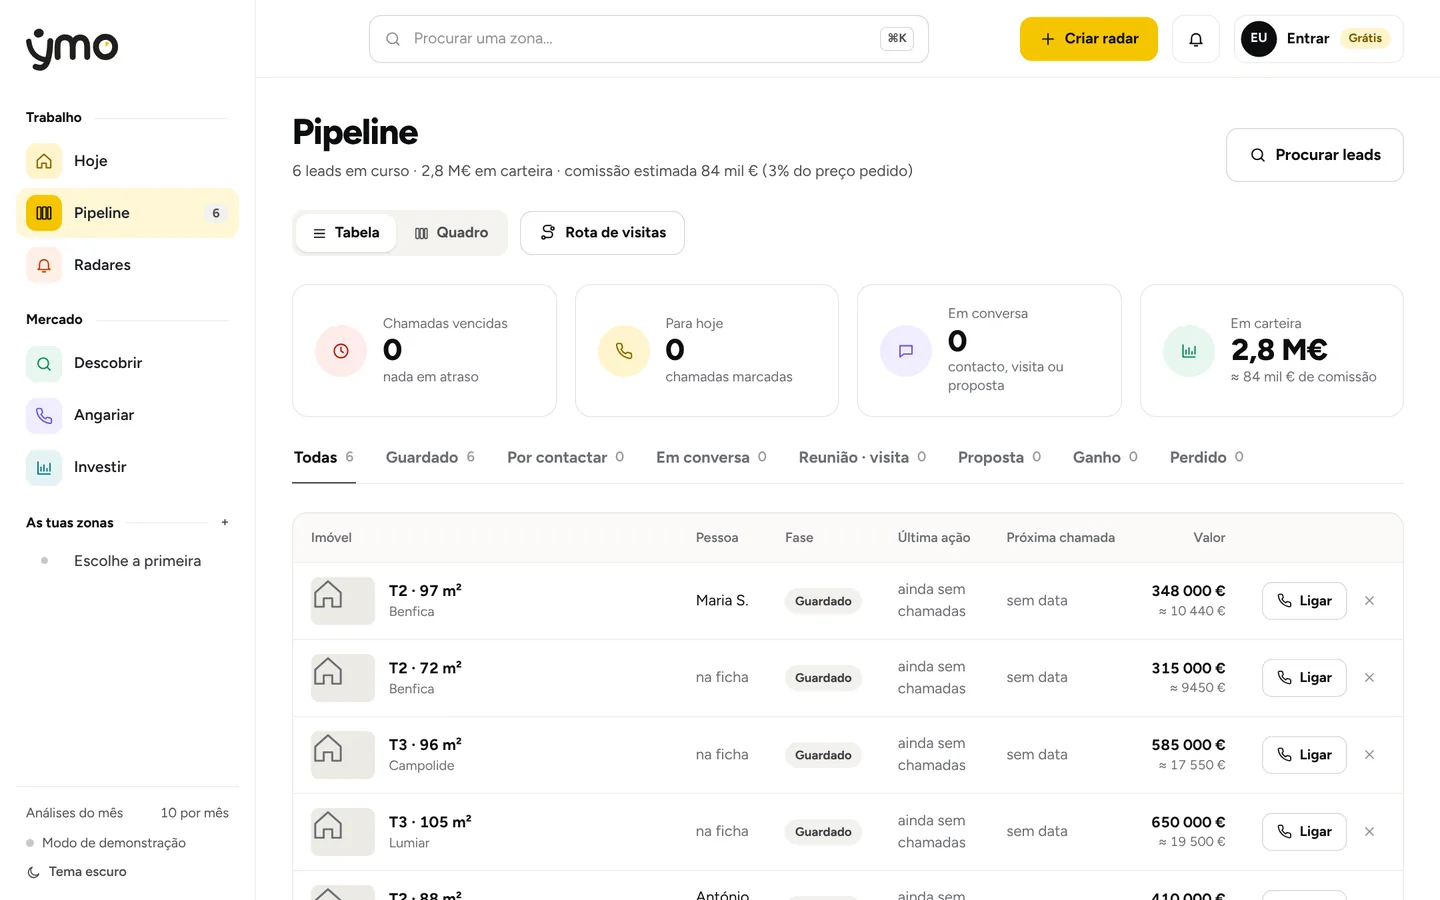1440x900 pixels.
Task: Open thumbnail of T2 · 72 m² Benfica
Action: 343,678
